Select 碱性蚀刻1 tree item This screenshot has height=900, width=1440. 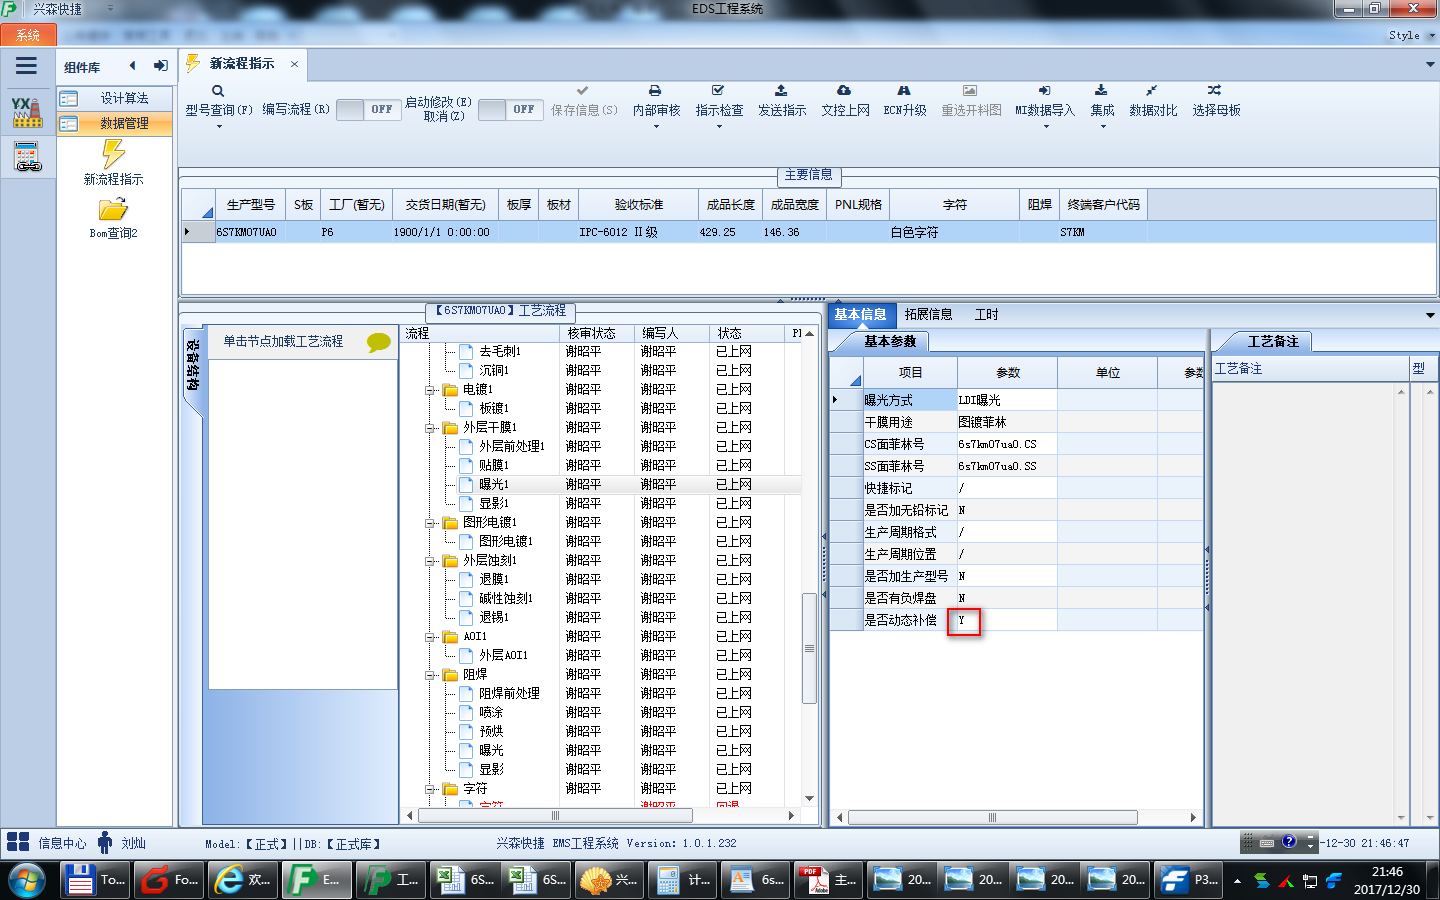505,599
